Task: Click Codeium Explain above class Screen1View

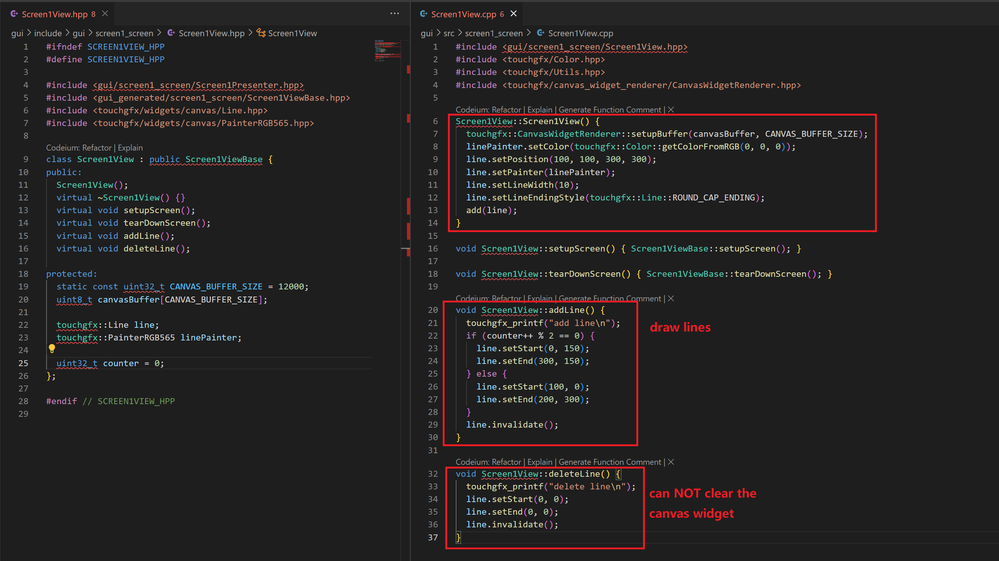Action: tap(129, 147)
